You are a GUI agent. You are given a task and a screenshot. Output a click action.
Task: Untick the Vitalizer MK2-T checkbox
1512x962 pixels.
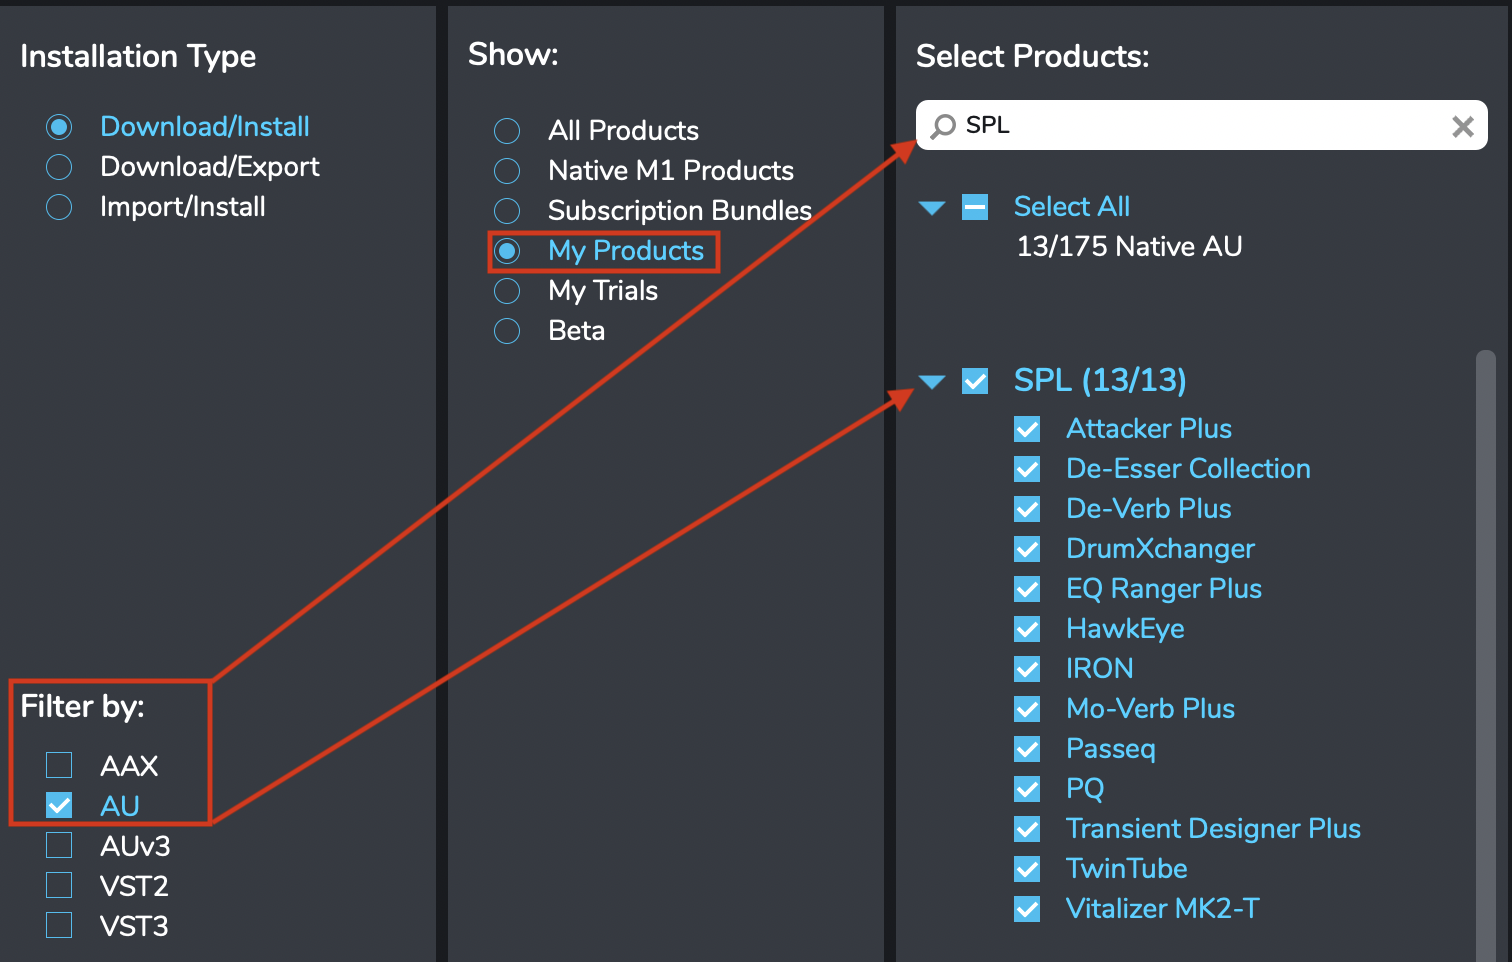(1027, 909)
